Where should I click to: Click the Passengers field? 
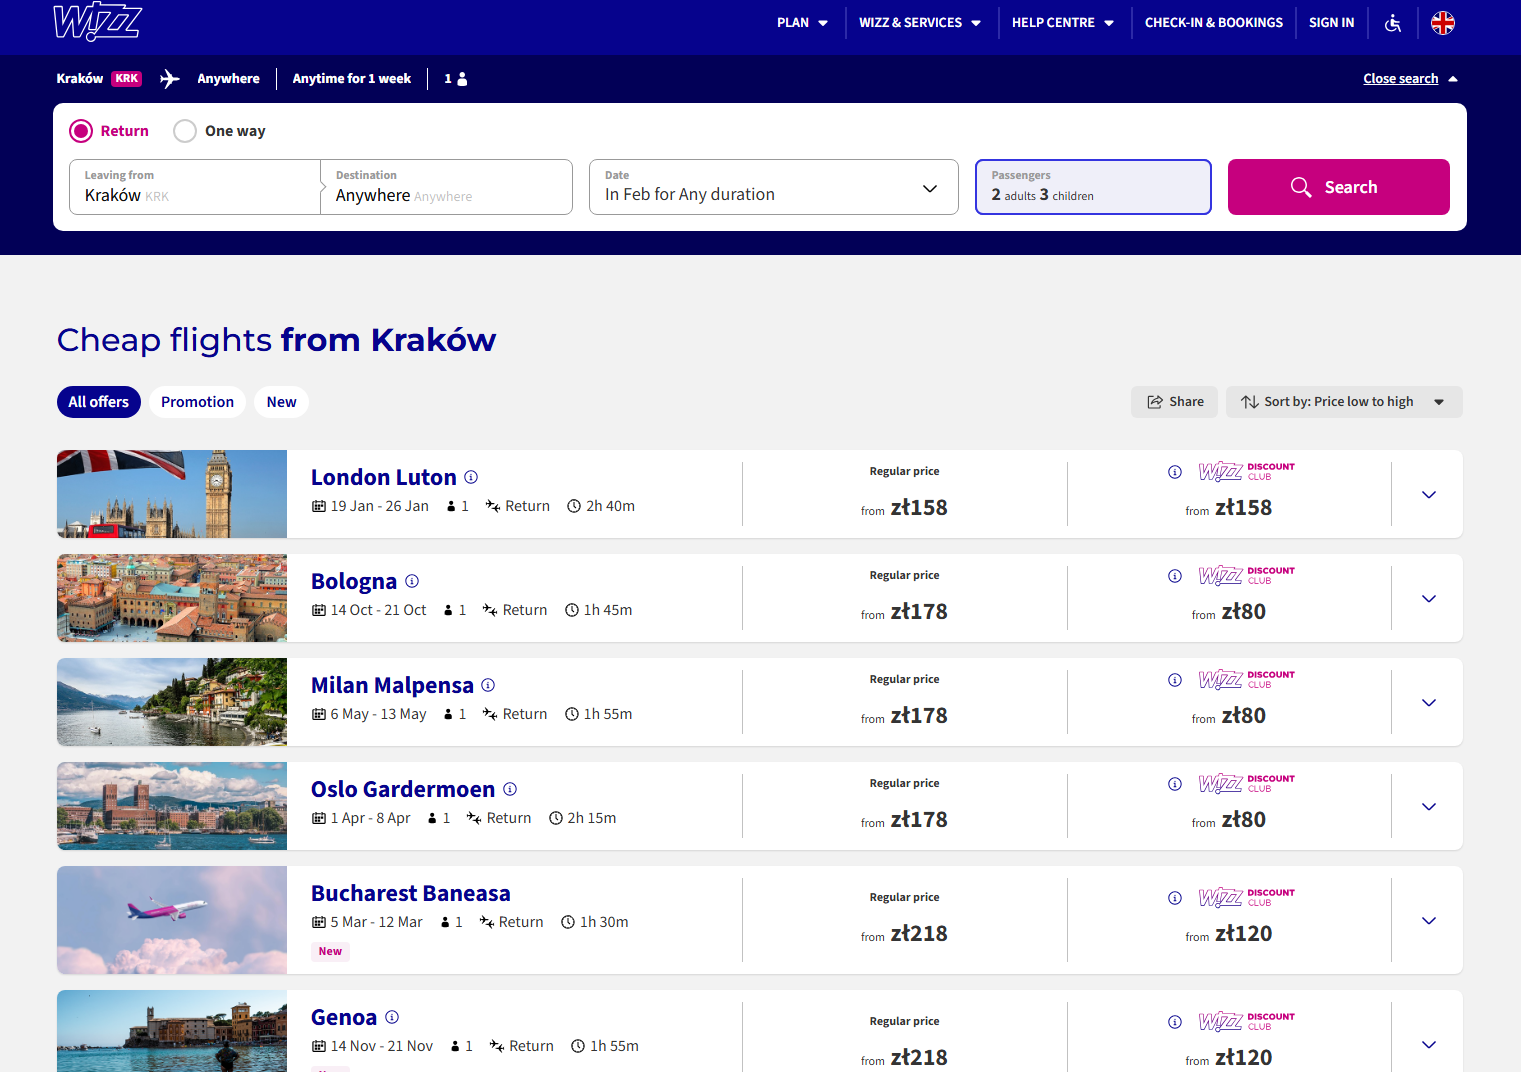1093,187
